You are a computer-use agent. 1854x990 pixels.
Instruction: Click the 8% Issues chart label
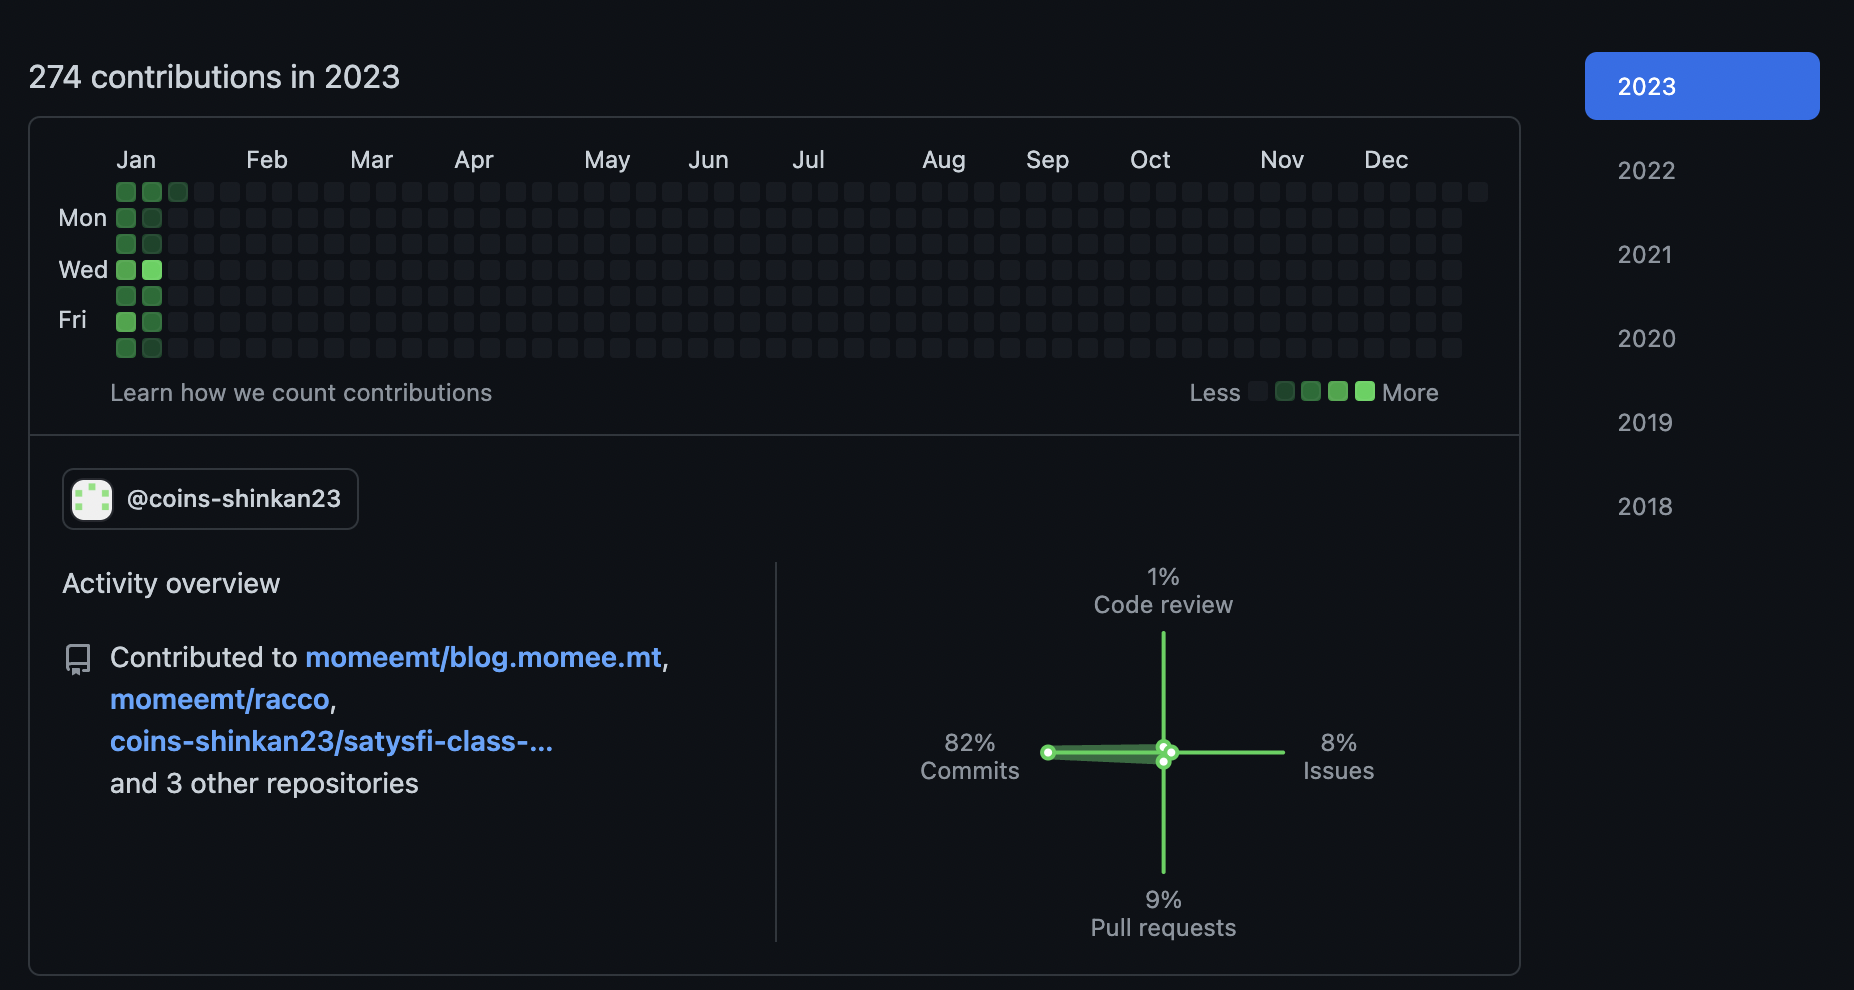(x=1338, y=757)
